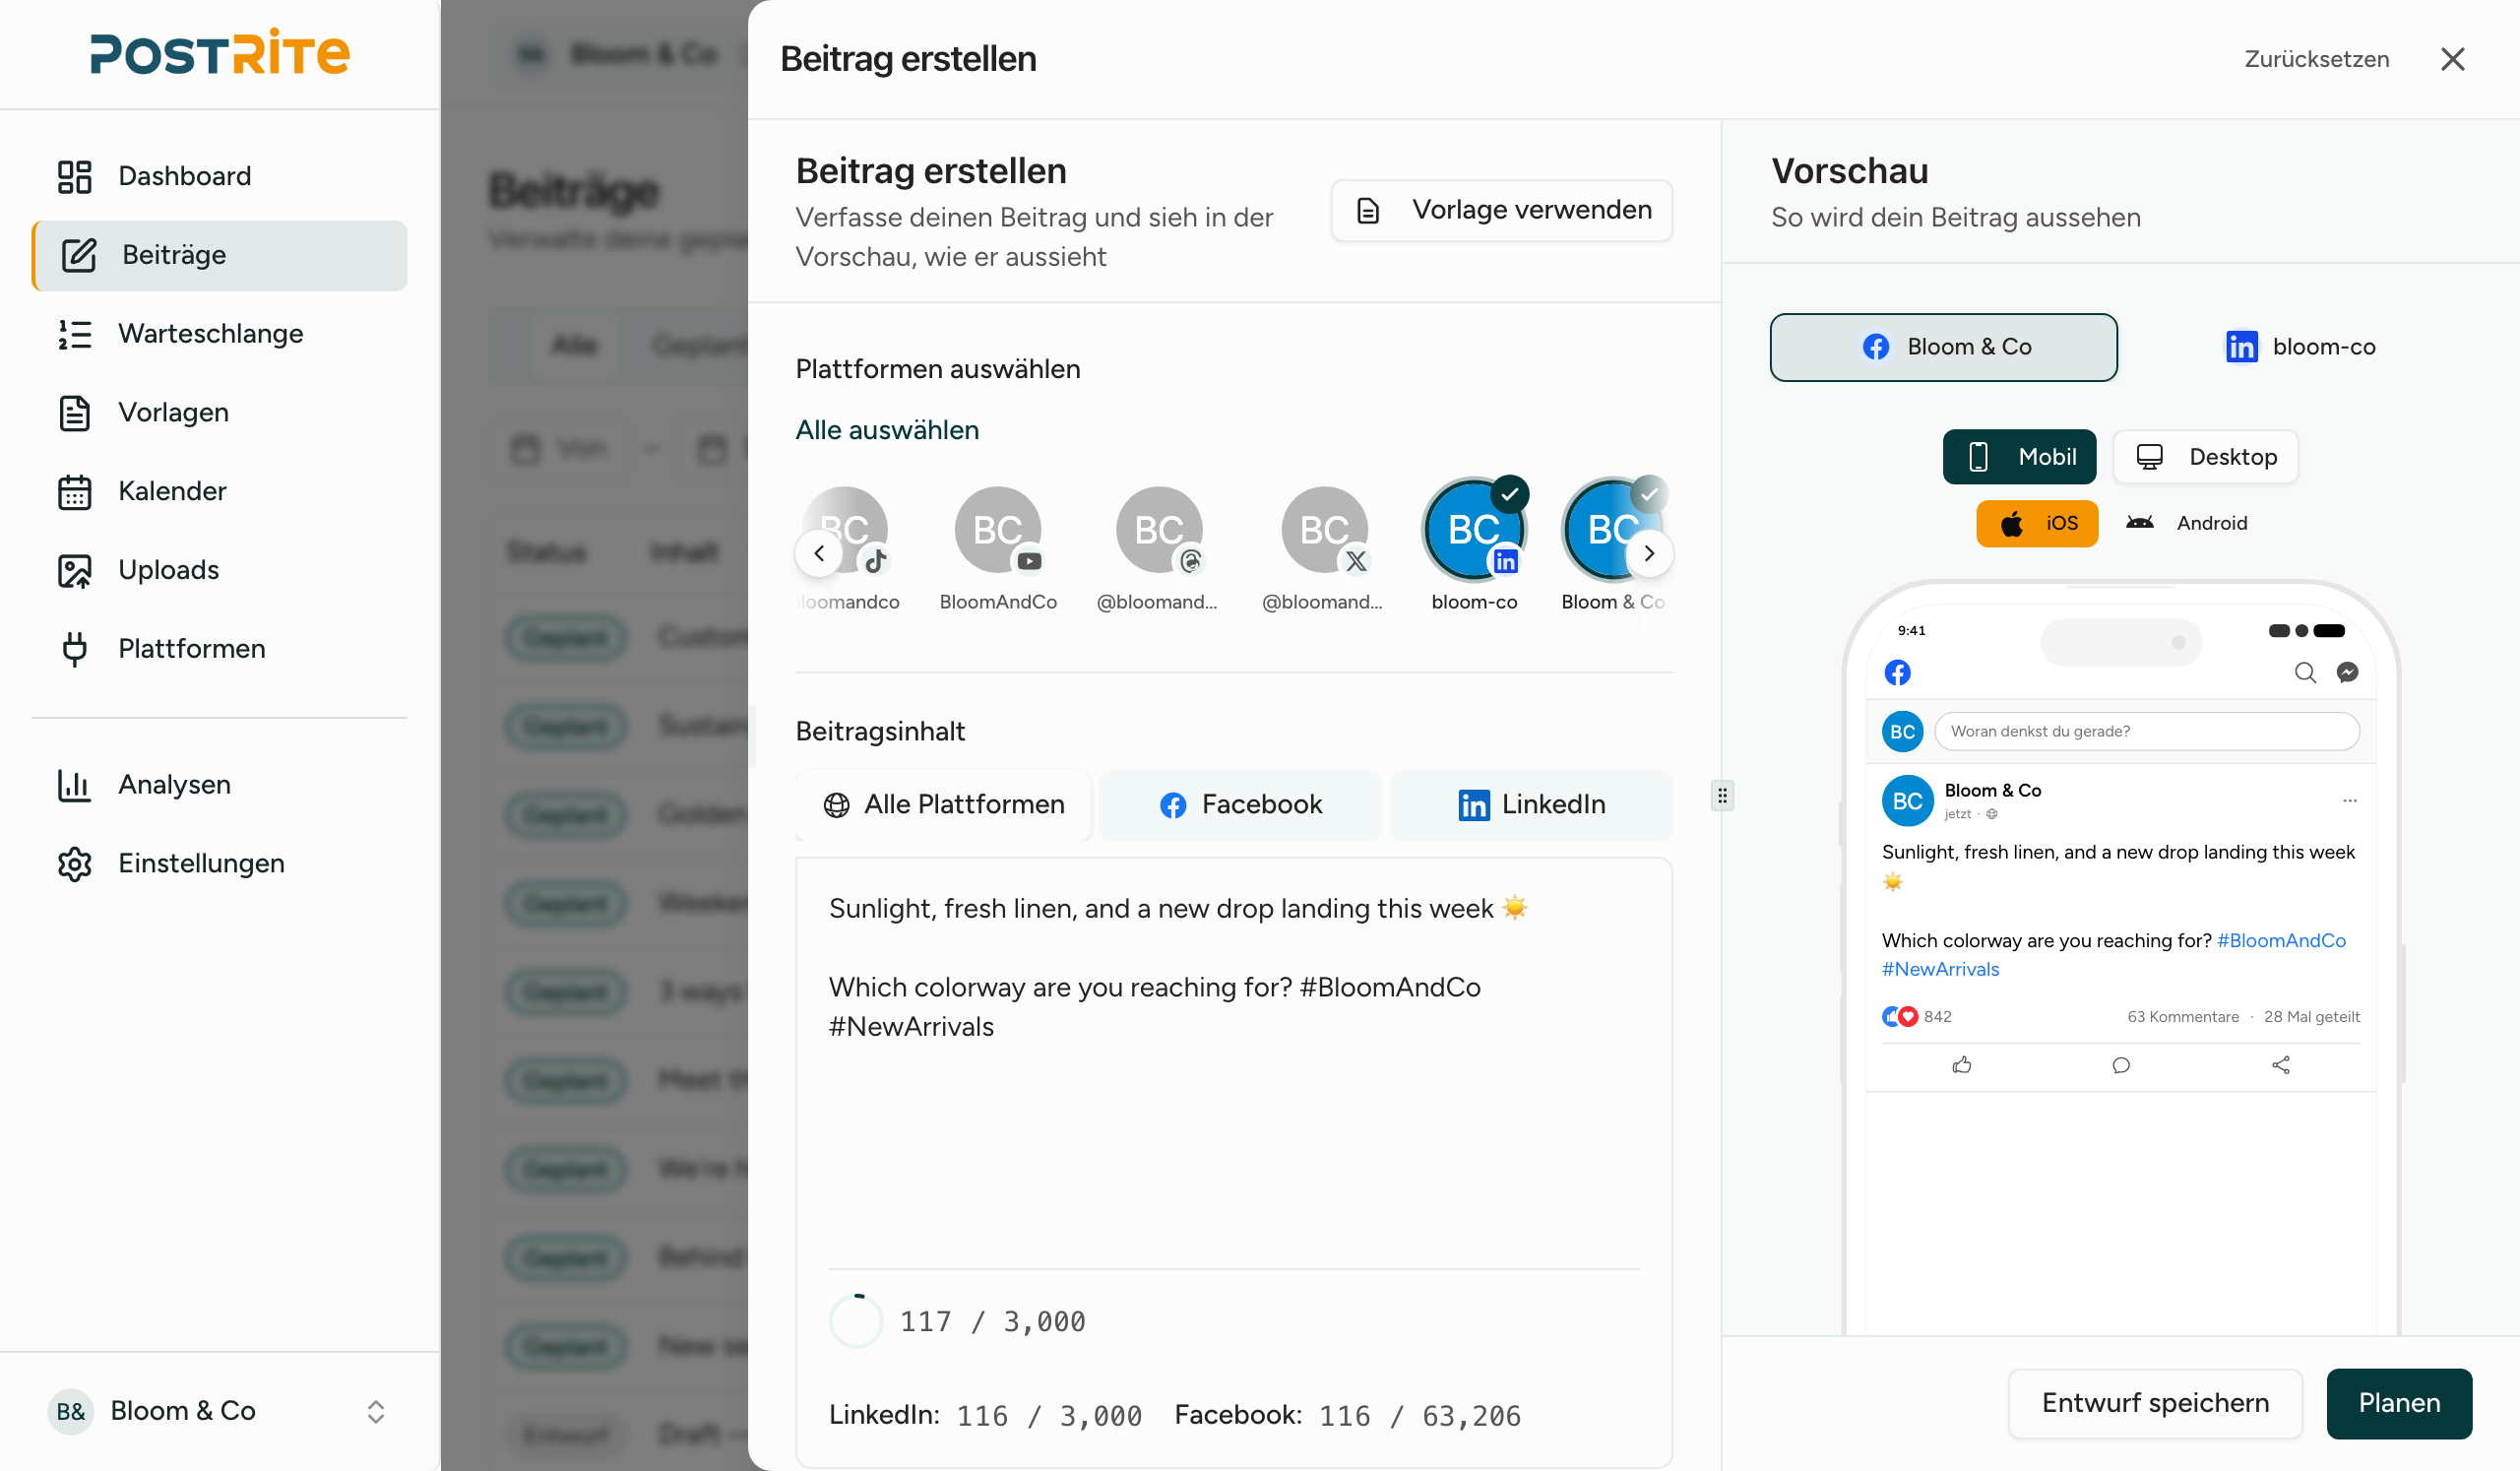2520x1471 pixels.
Task: Show more platform accounts with right chevron
Action: [1649, 553]
